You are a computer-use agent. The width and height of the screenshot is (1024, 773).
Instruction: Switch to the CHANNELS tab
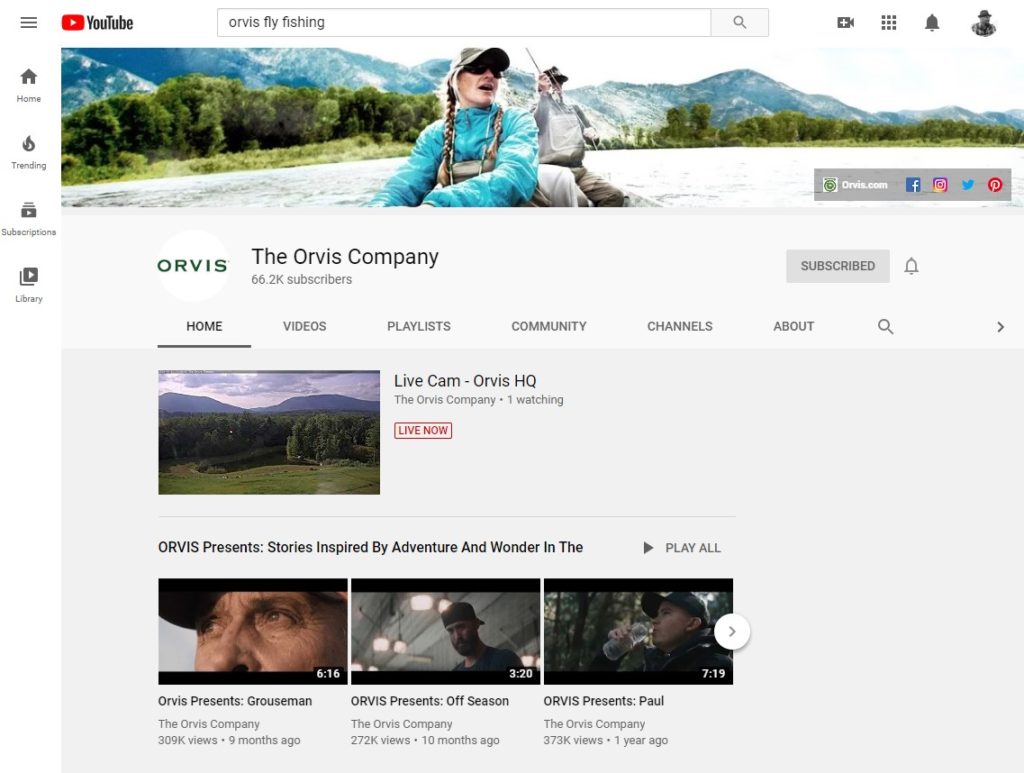(x=680, y=326)
